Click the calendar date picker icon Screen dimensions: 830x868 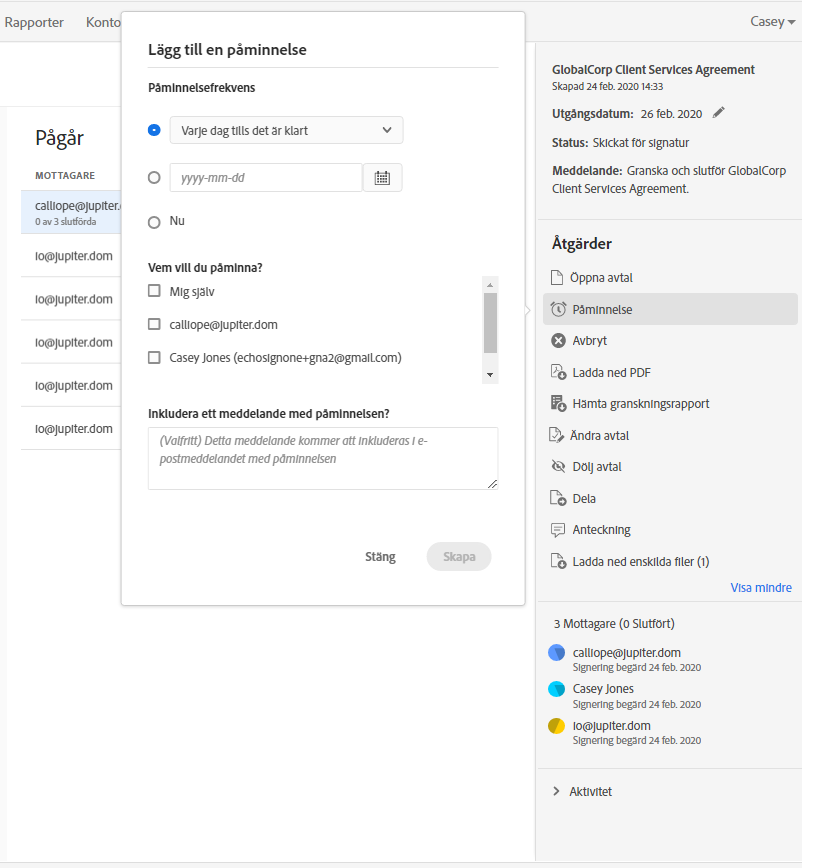[382, 178]
